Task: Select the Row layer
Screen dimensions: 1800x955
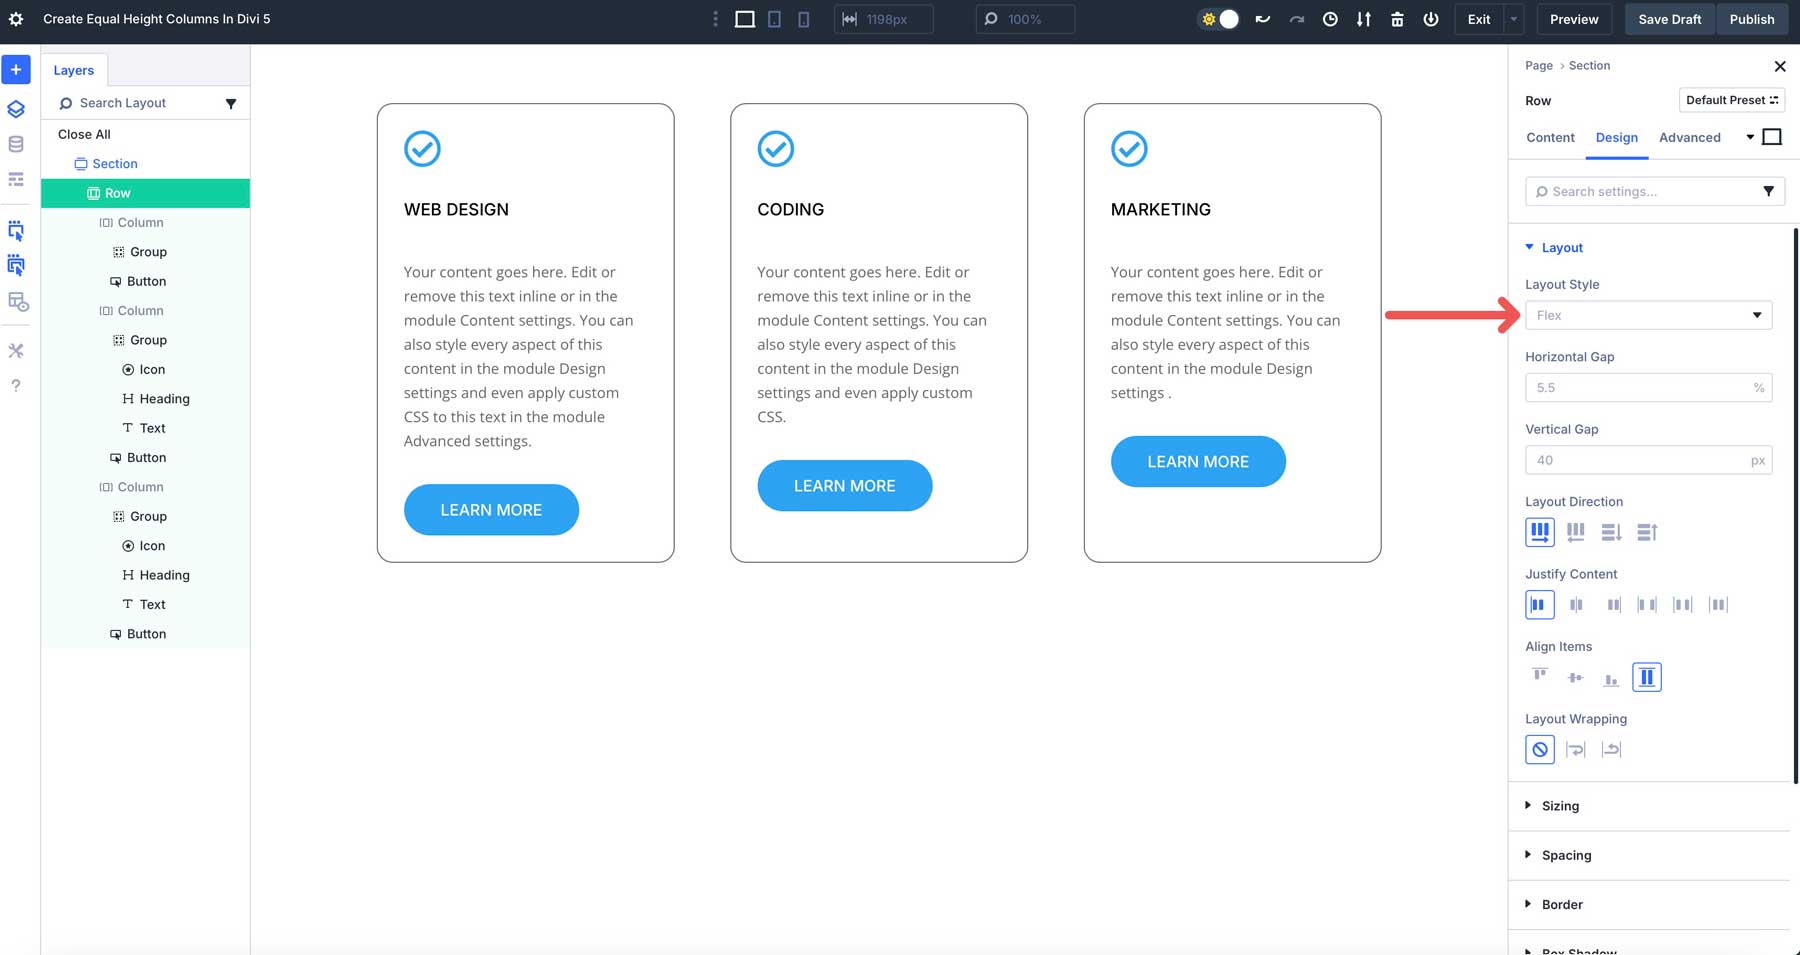Action: [x=145, y=193]
